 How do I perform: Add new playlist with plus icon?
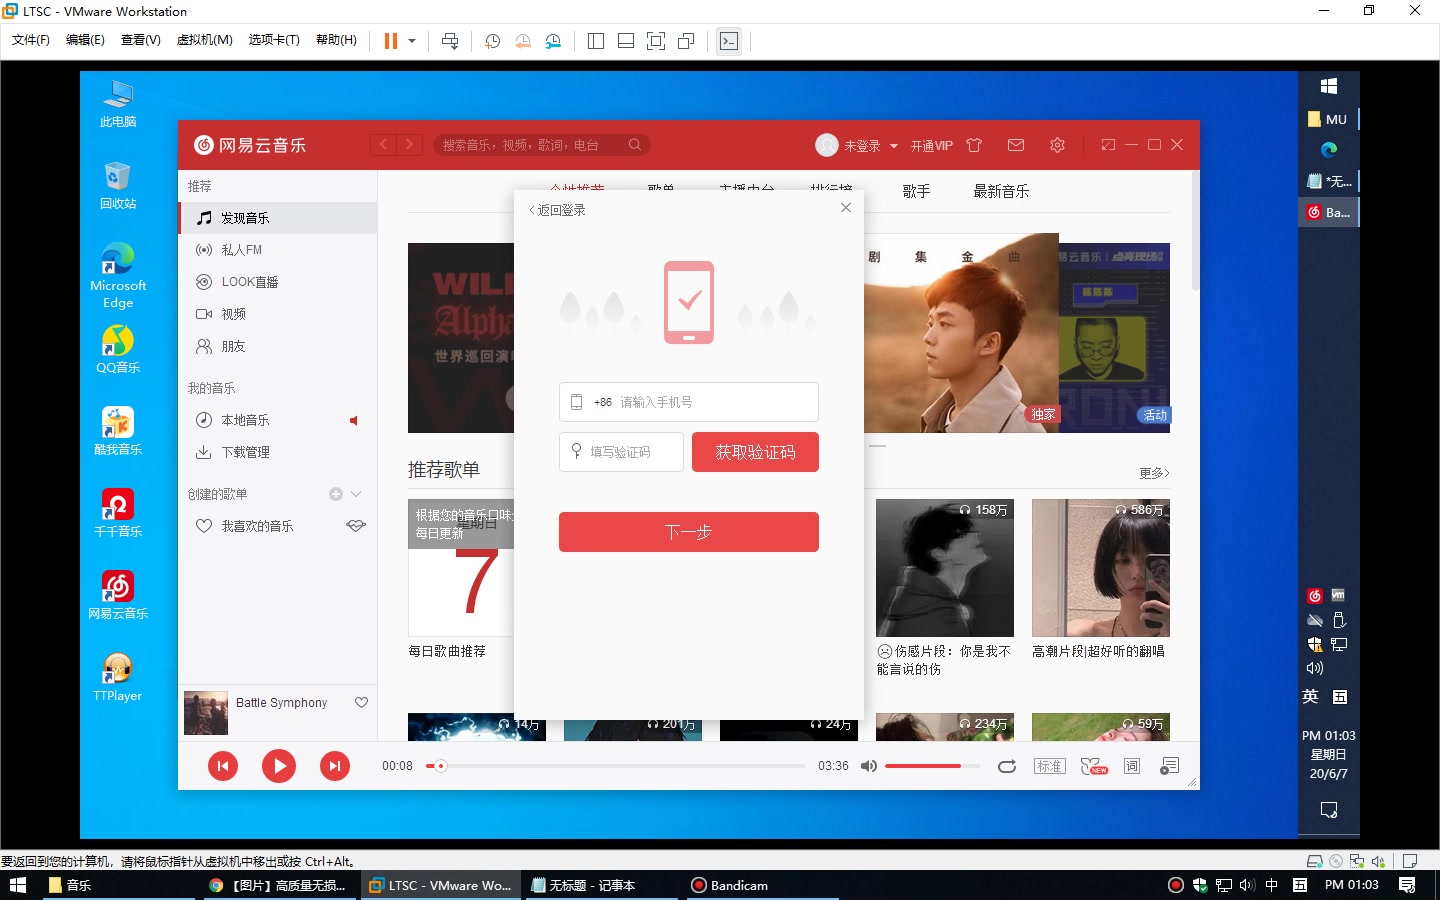(336, 494)
